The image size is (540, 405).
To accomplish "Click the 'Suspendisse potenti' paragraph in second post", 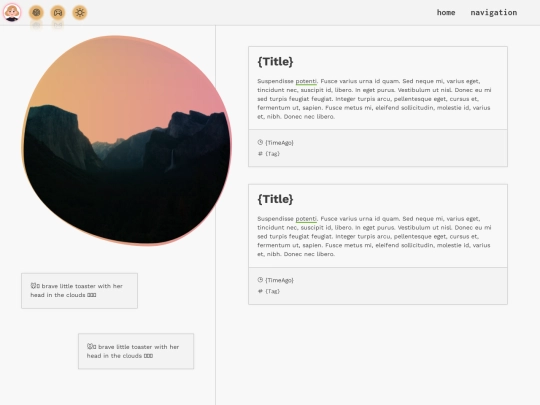I will point(374,236).
